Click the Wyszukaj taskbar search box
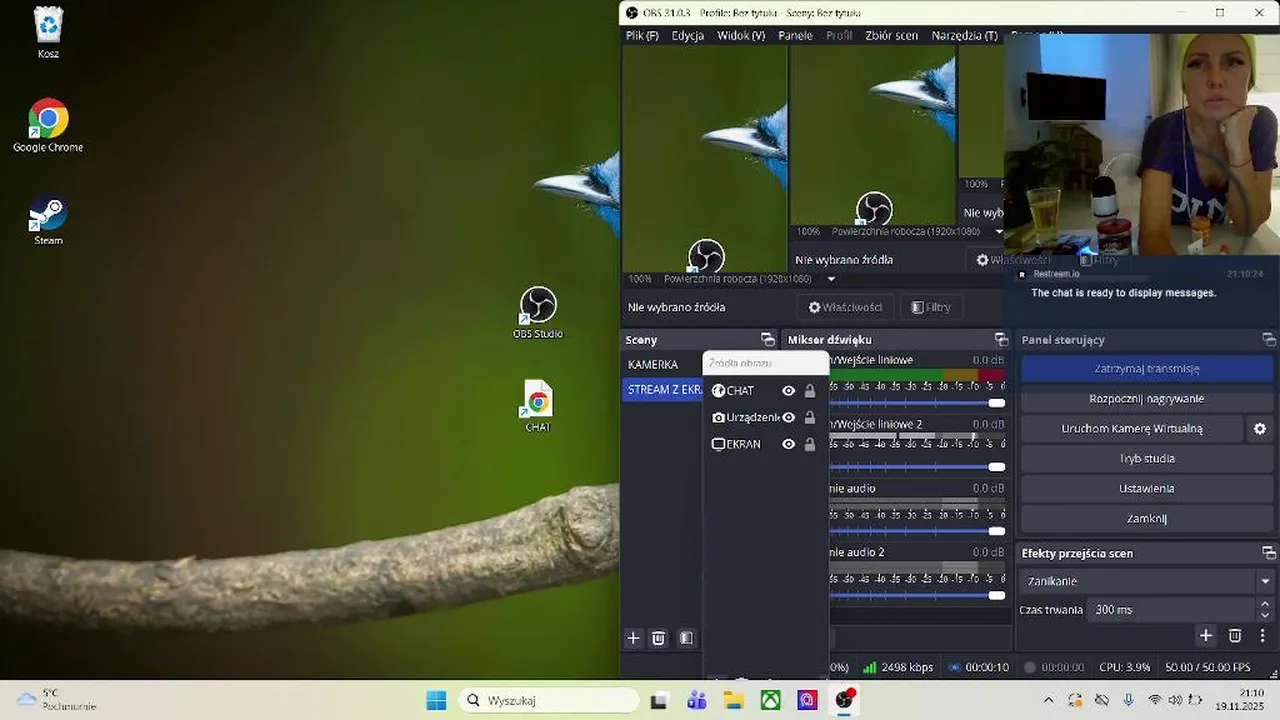Screen dimensions: 1280x720 tap(547, 700)
